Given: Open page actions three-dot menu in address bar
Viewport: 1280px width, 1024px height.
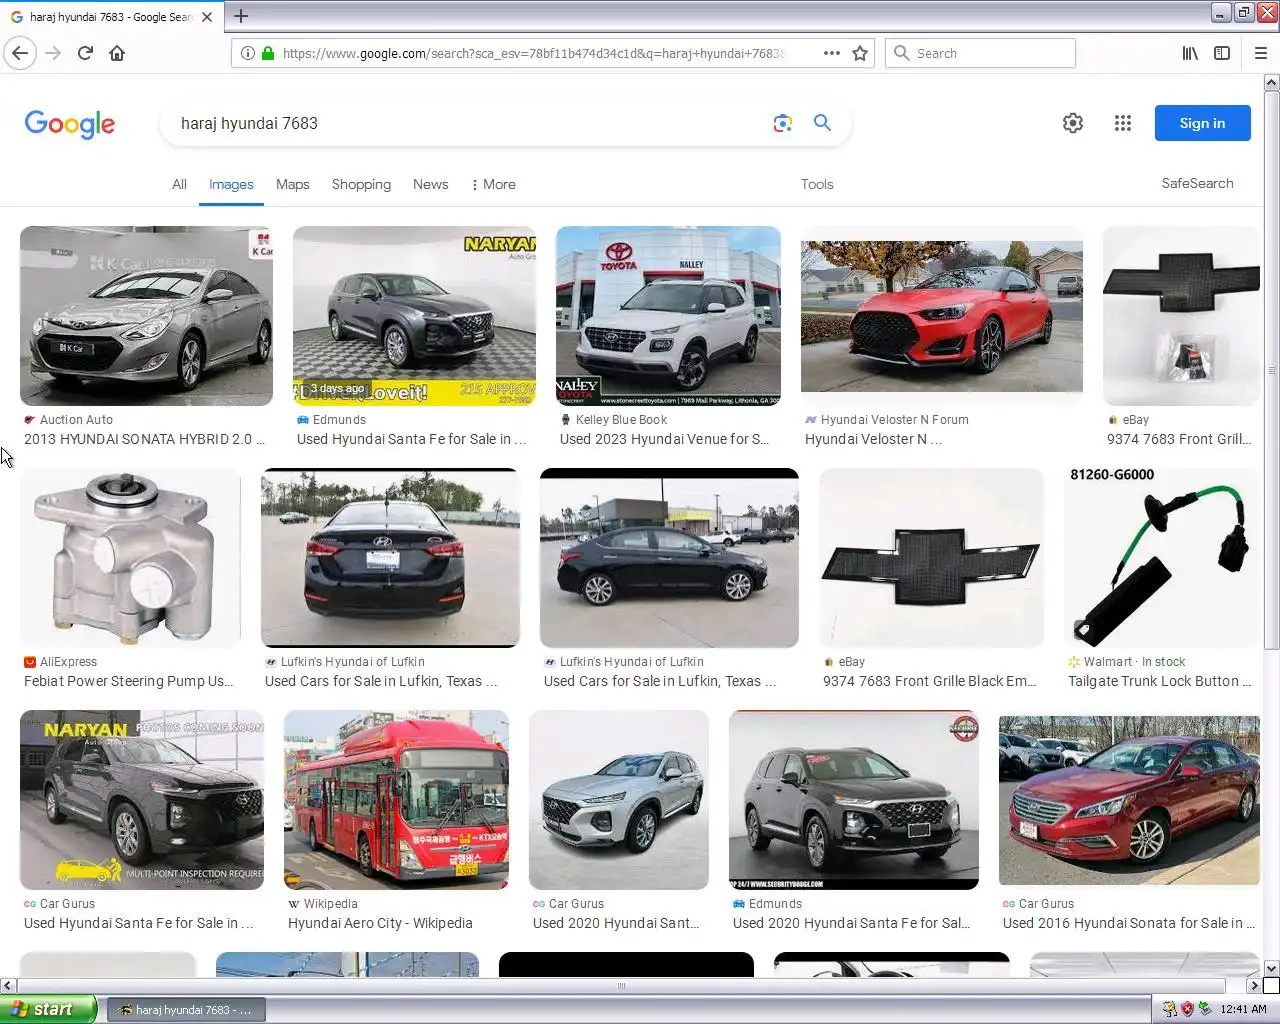Looking at the screenshot, I should [832, 53].
